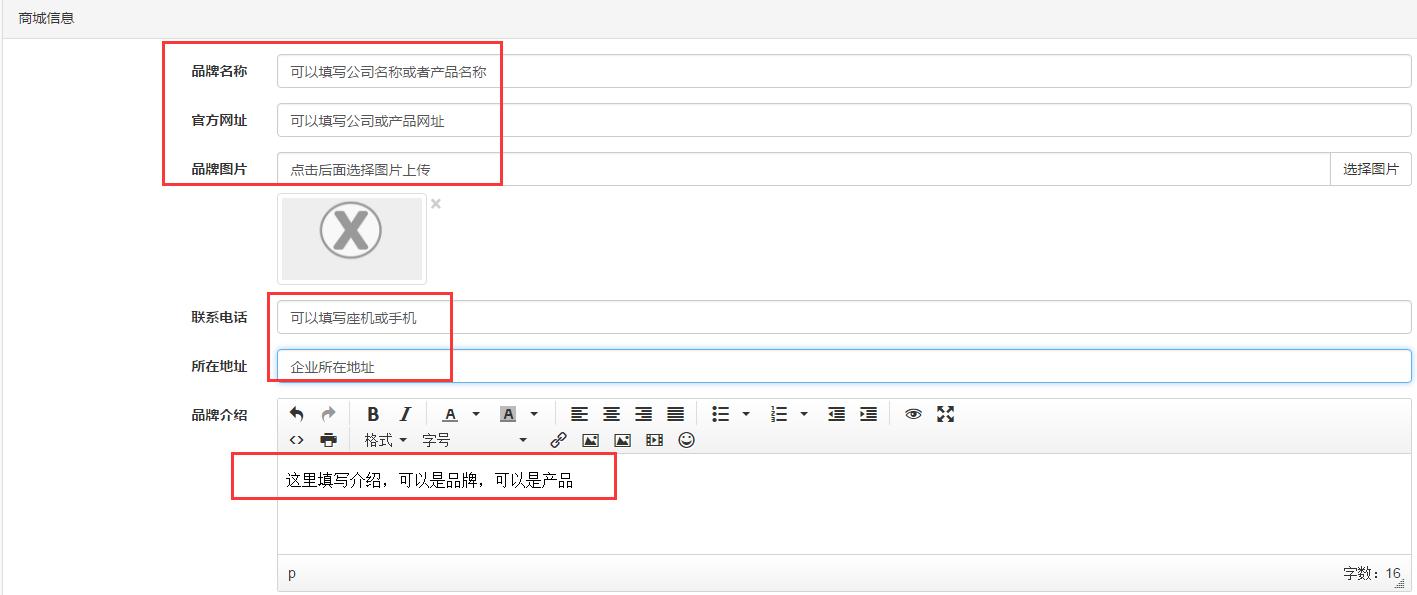Image resolution: width=1417 pixels, height=595 pixels.
Task: Open the font color swatch picker
Action: (475, 414)
